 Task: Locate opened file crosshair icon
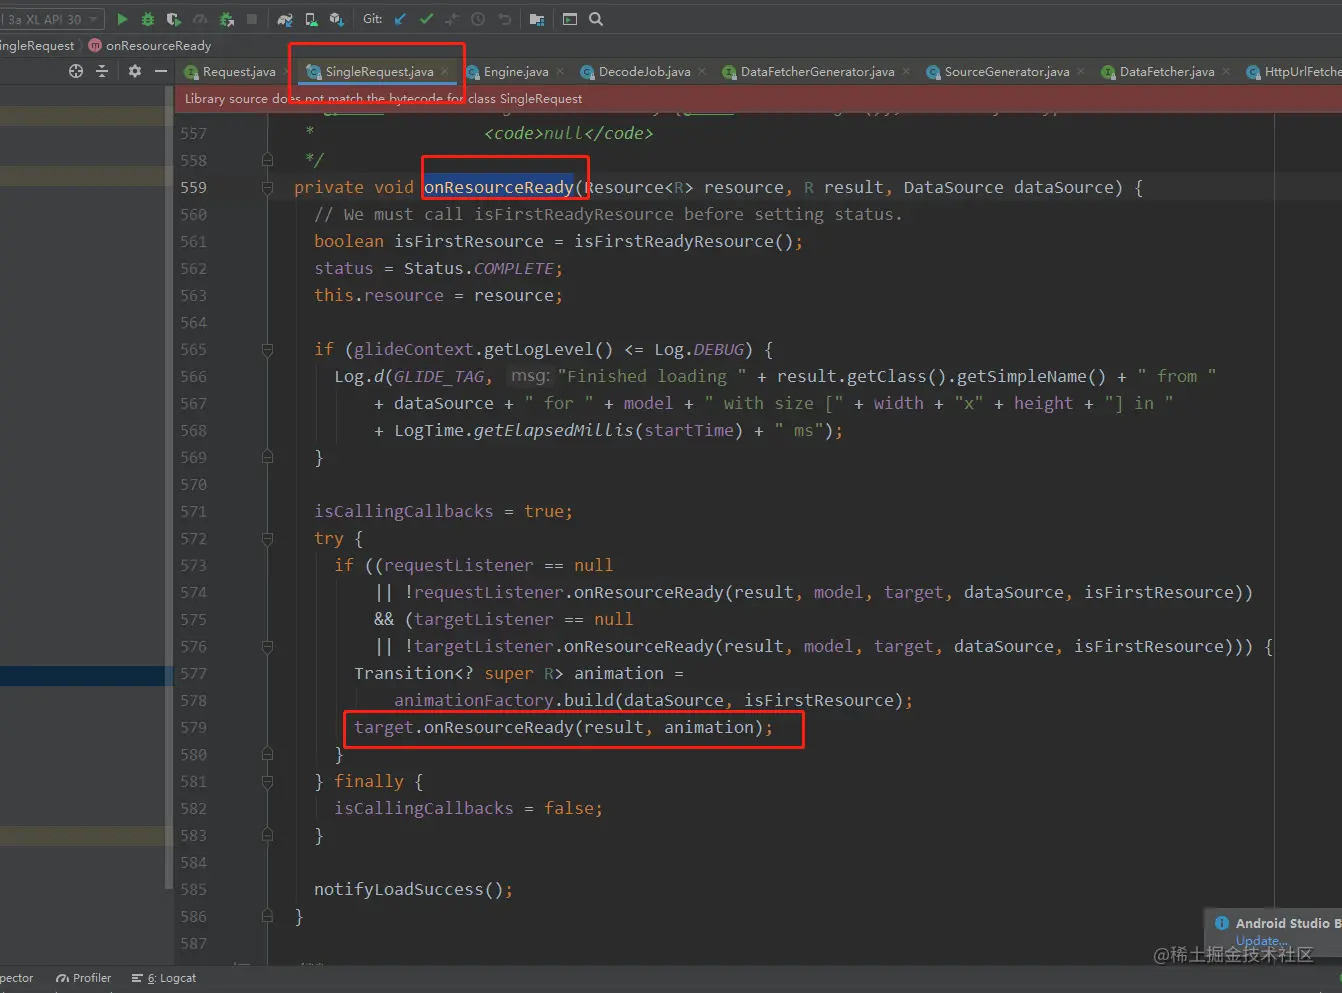[x=76, y=71]
